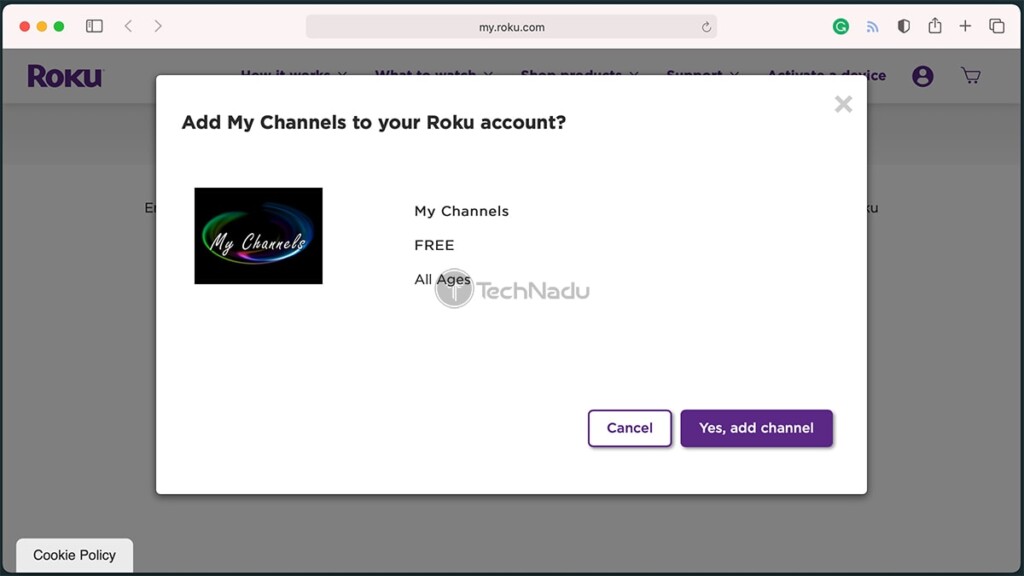Reload the my.roku.com page
The height and width of the screenshot is (576, 1024).
pos(706,27)
